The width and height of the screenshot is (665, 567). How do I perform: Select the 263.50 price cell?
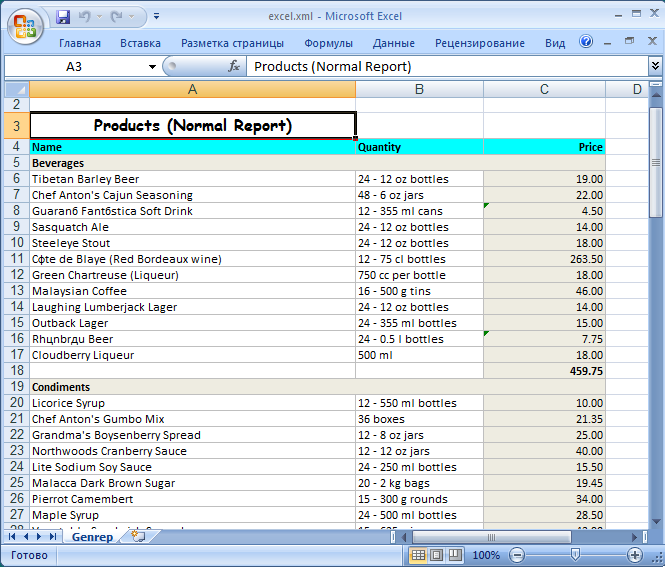coord(544,259)
